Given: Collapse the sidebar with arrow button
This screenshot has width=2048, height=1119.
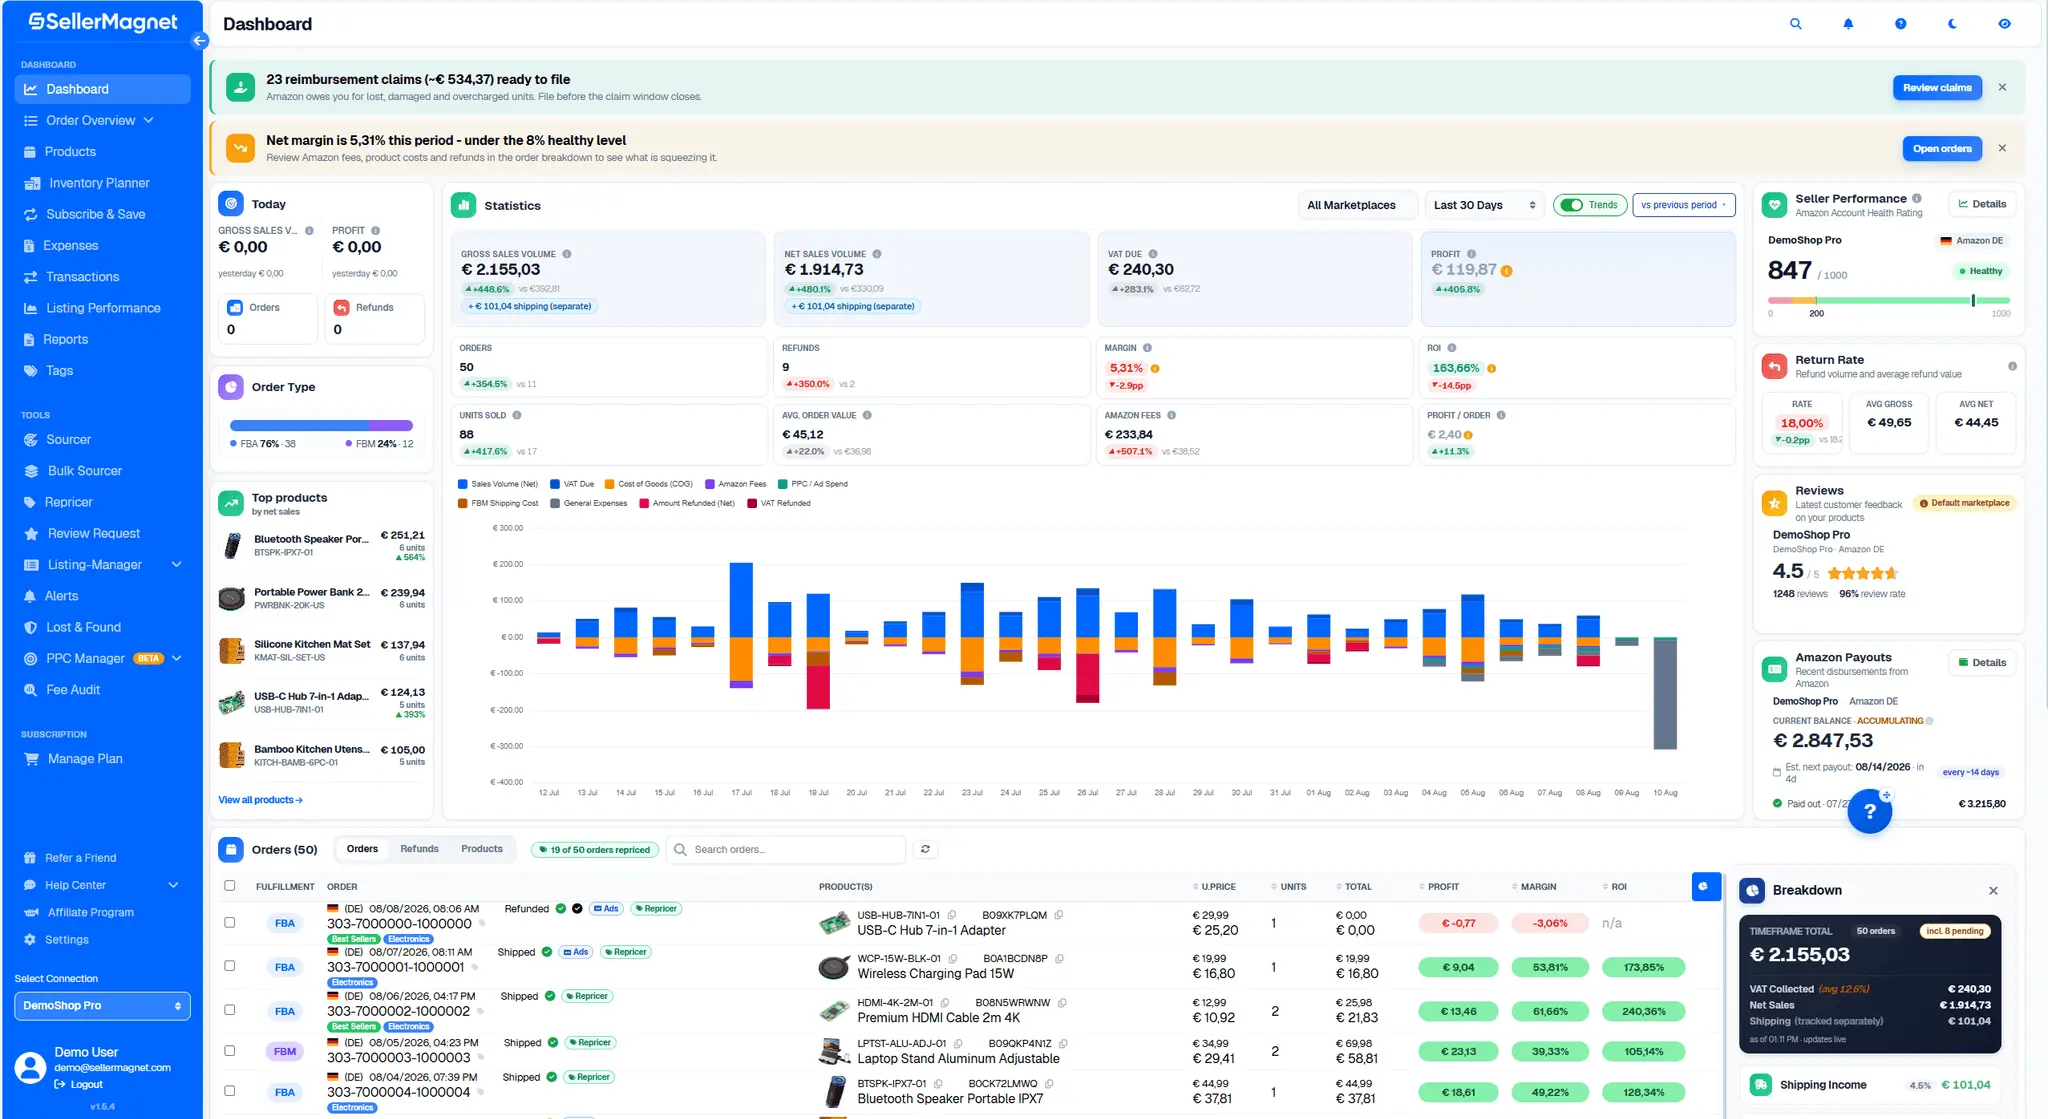Looking at the screenshot, I should point(199,41).
